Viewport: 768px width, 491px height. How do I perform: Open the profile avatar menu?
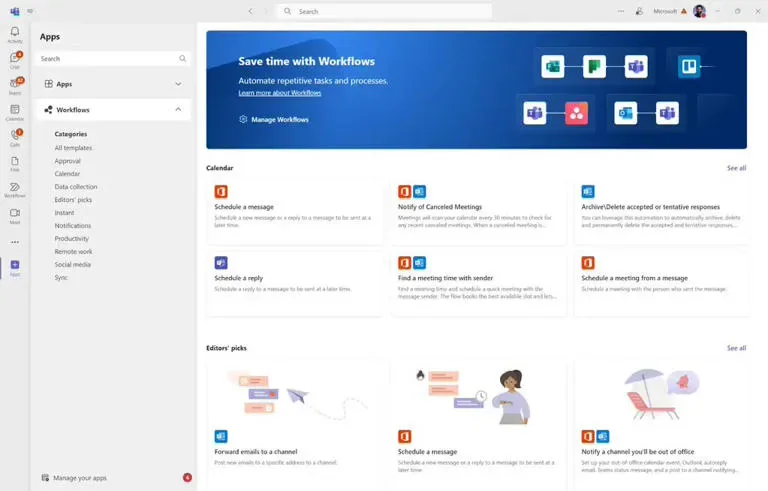coord(699,11)
